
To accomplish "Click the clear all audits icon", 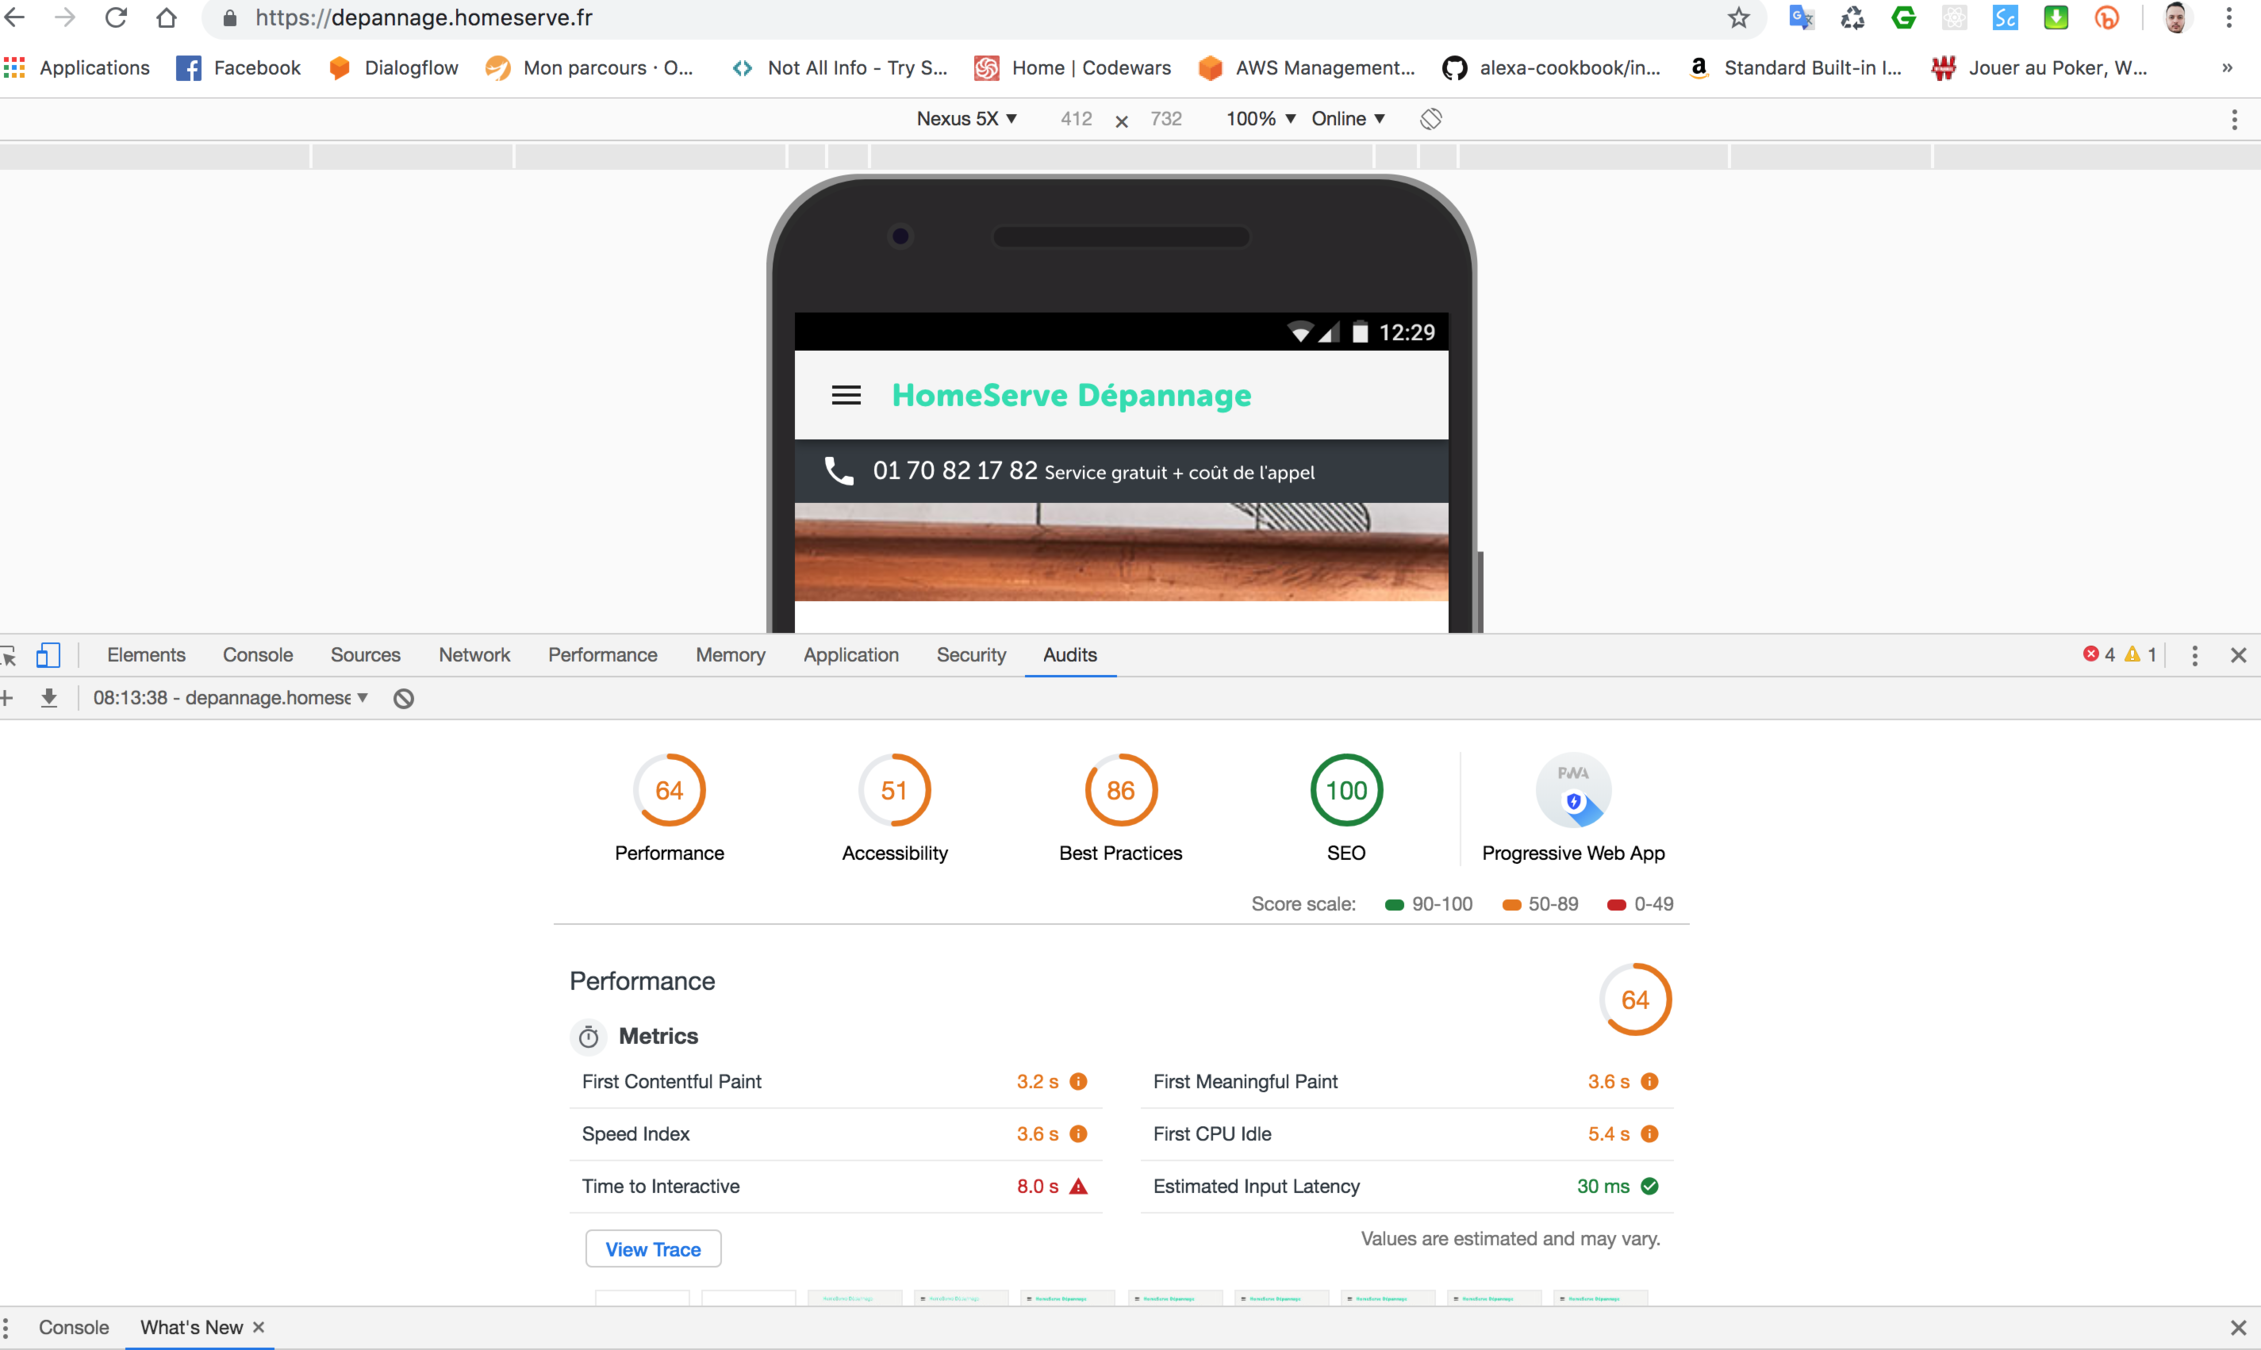I will (403, 698).
